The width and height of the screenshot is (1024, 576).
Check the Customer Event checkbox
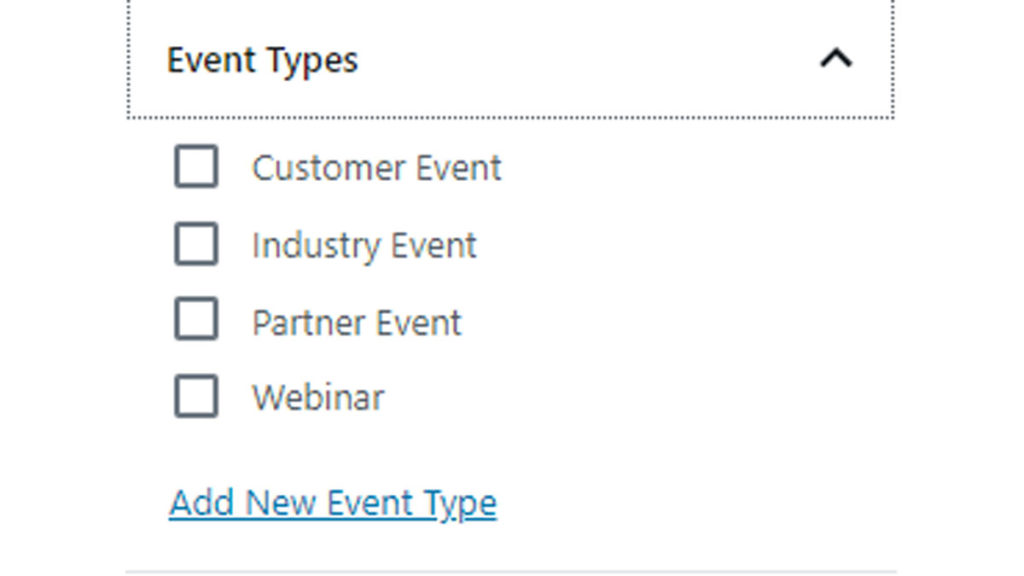click(196, 167)
